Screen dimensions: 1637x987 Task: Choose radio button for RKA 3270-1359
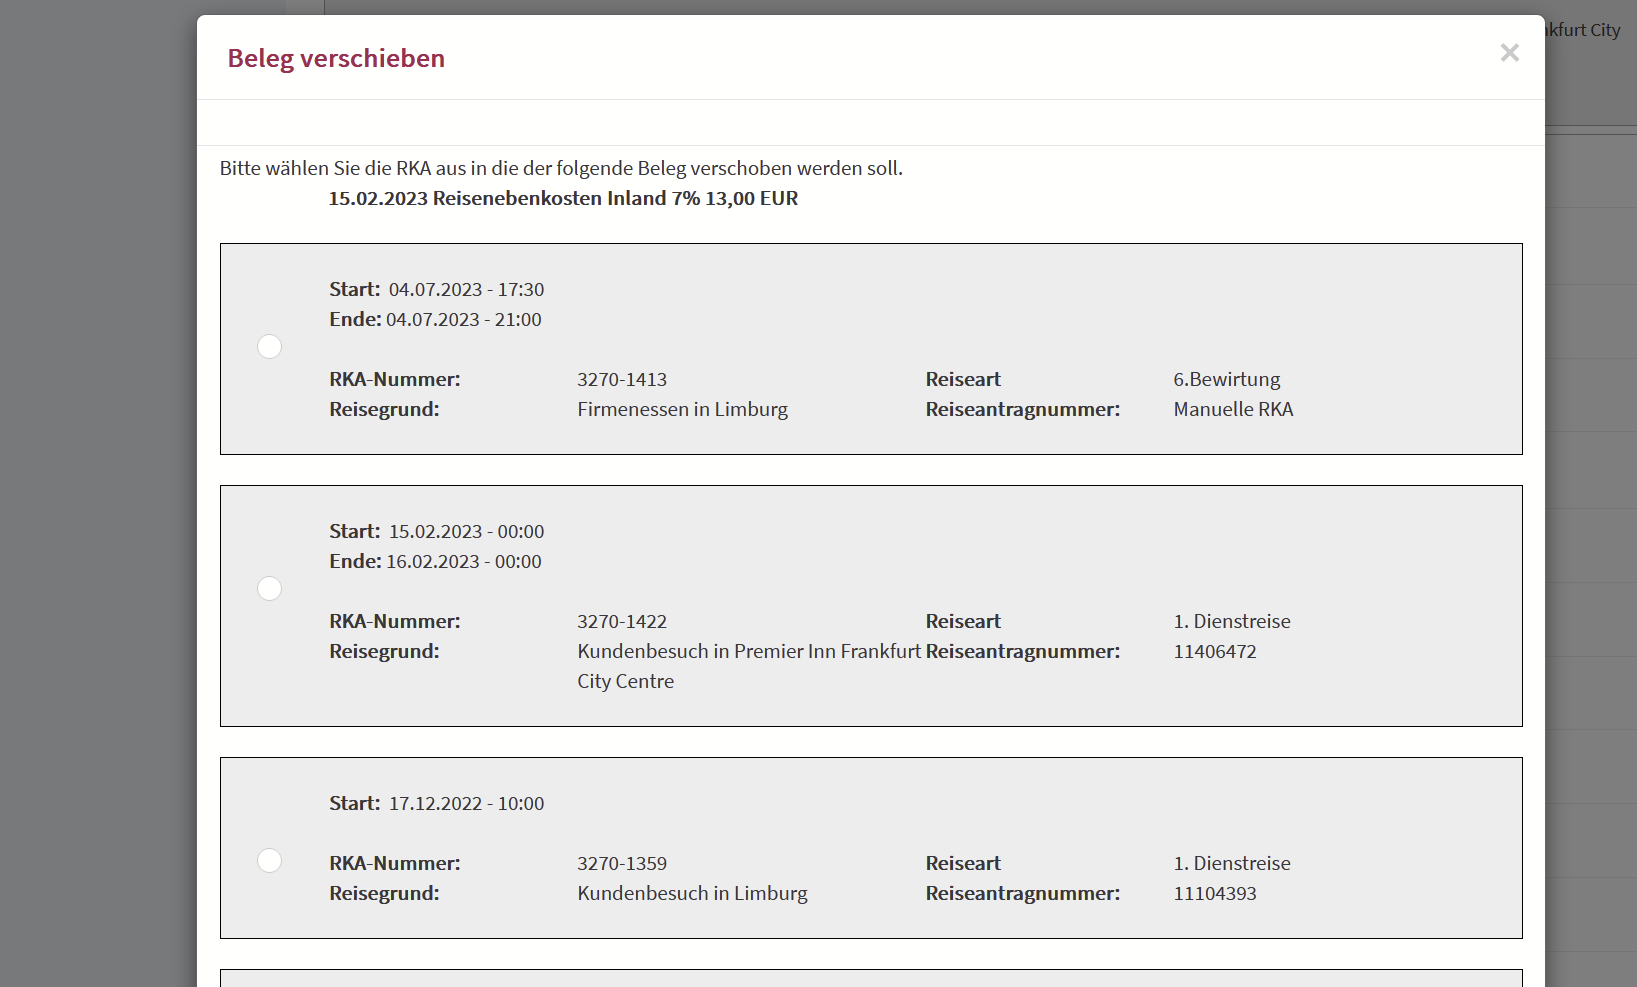tap(270, 861)
